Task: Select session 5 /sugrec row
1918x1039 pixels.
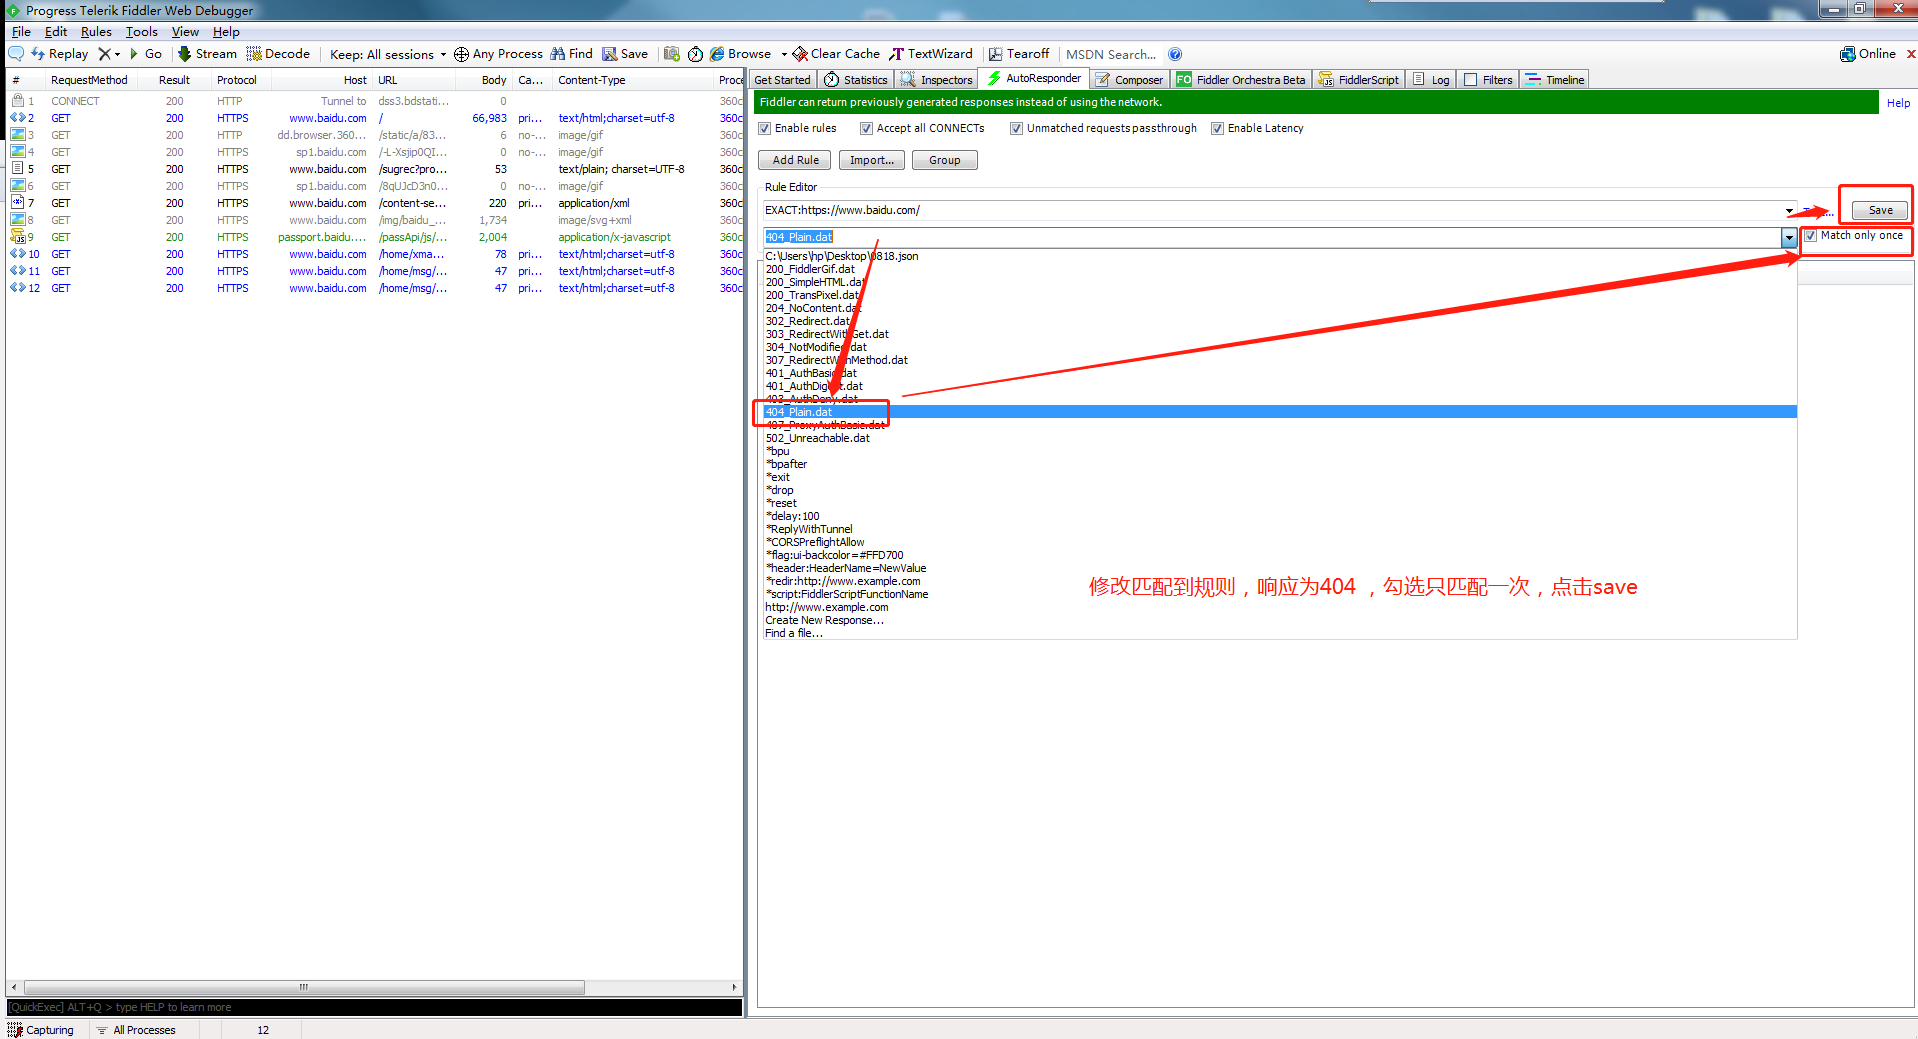Action: (x=375, y=169)
